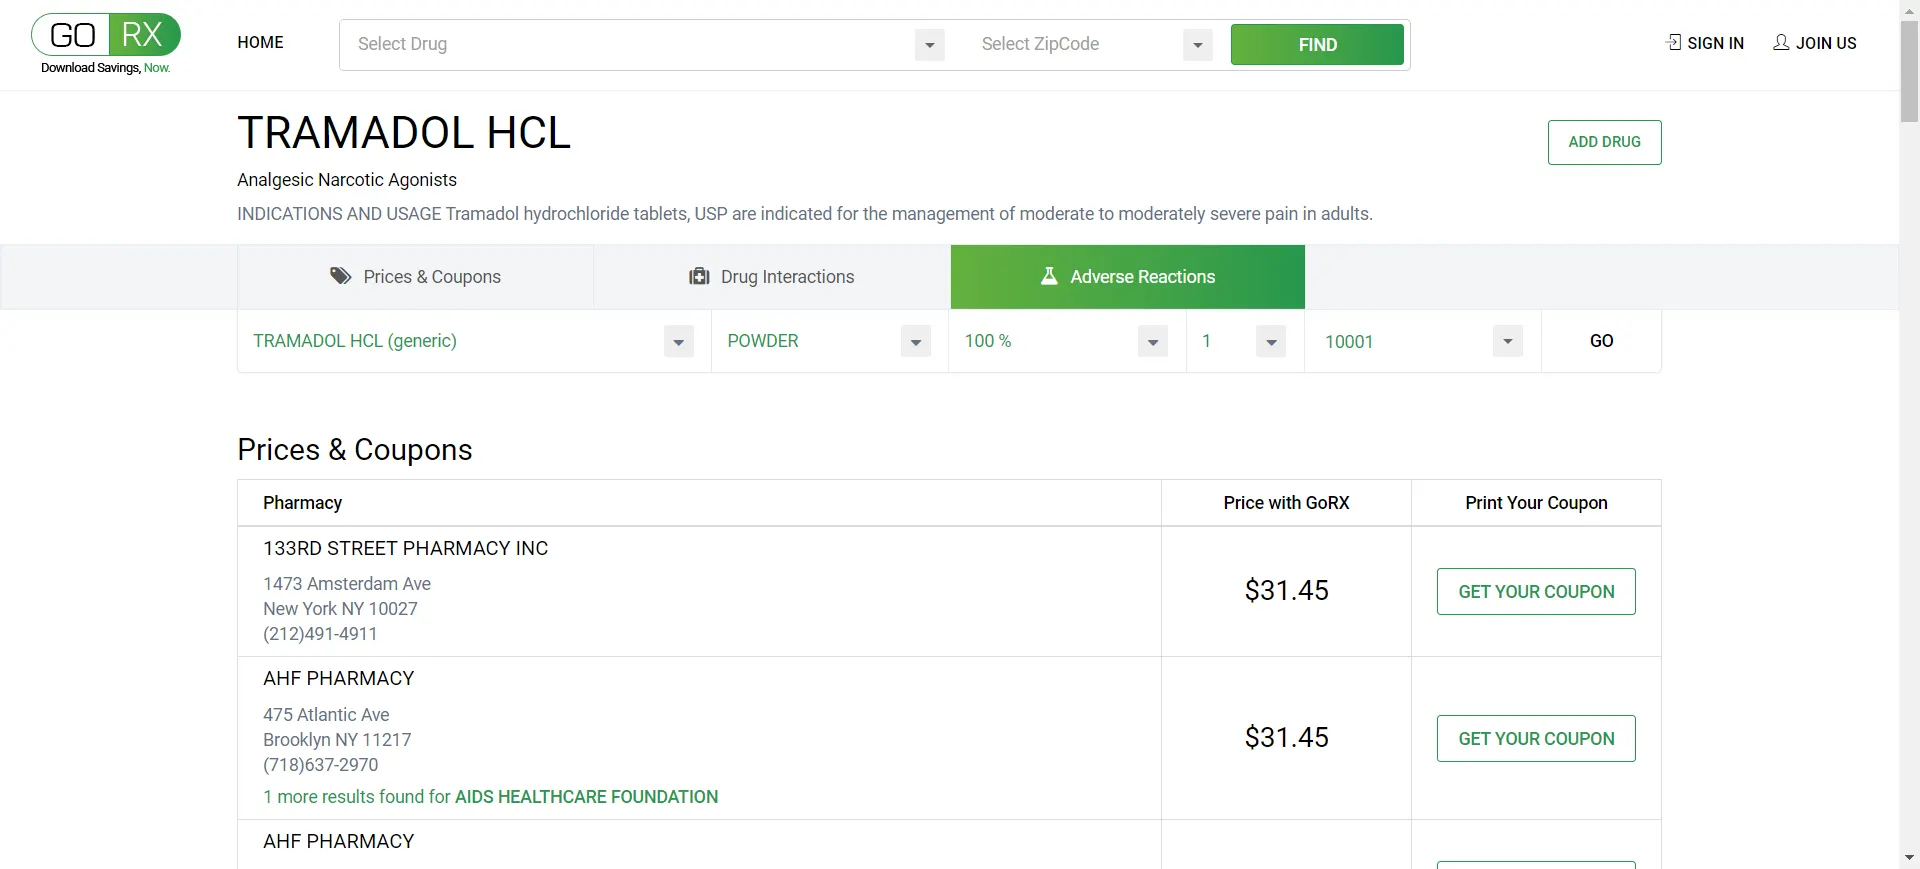Screen dimensions: 1920x869
Task: Click the green FIND button
Action: [1317, 45]
